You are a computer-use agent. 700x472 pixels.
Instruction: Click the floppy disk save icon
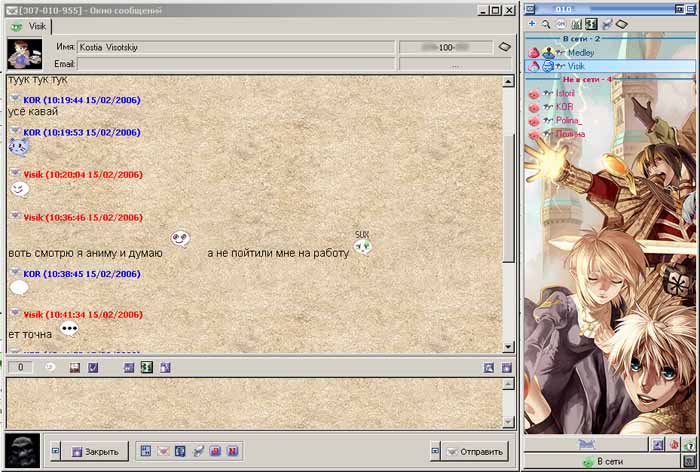(x=74, y=368)
